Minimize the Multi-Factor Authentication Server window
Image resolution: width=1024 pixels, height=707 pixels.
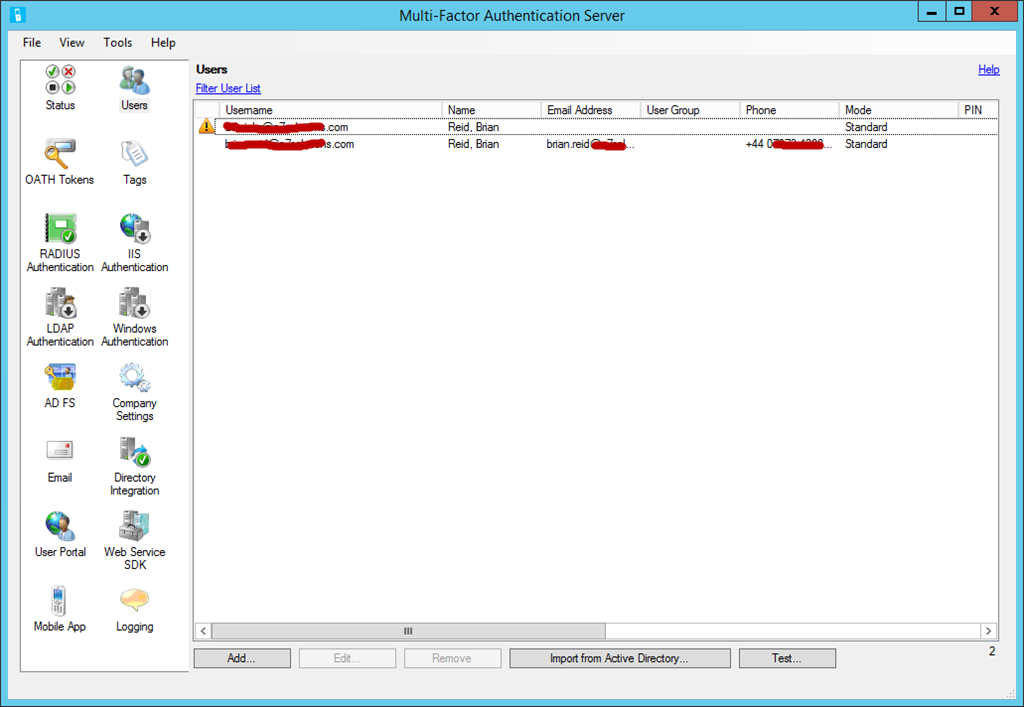coord(931,12)
